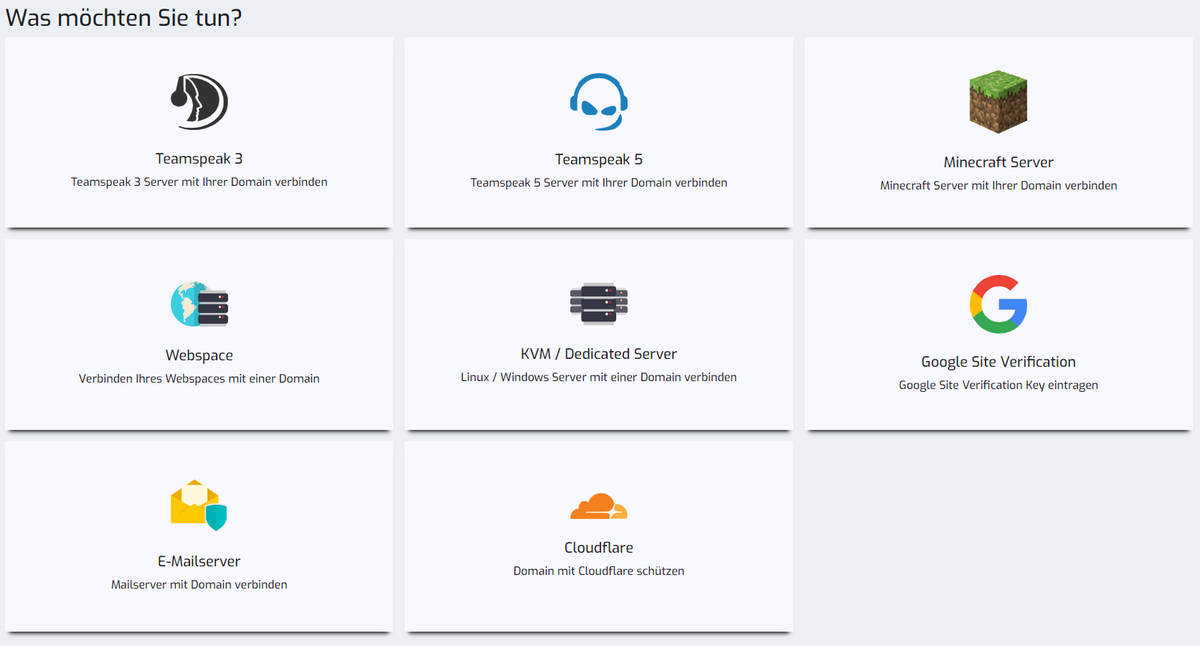Click the KVM server rack icon
The height and width of the screenshot is (646, 1200).
pyautogui.click(x=599, y=303)
